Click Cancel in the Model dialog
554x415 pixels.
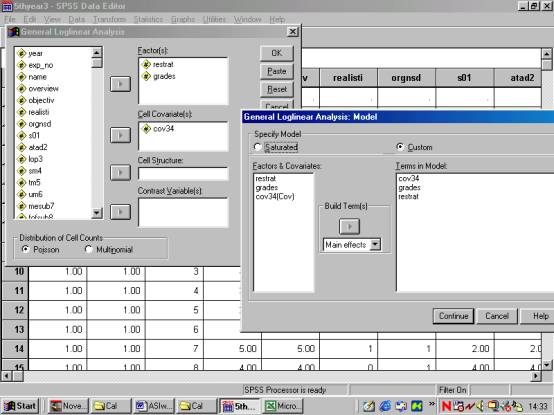coord(497,316)
